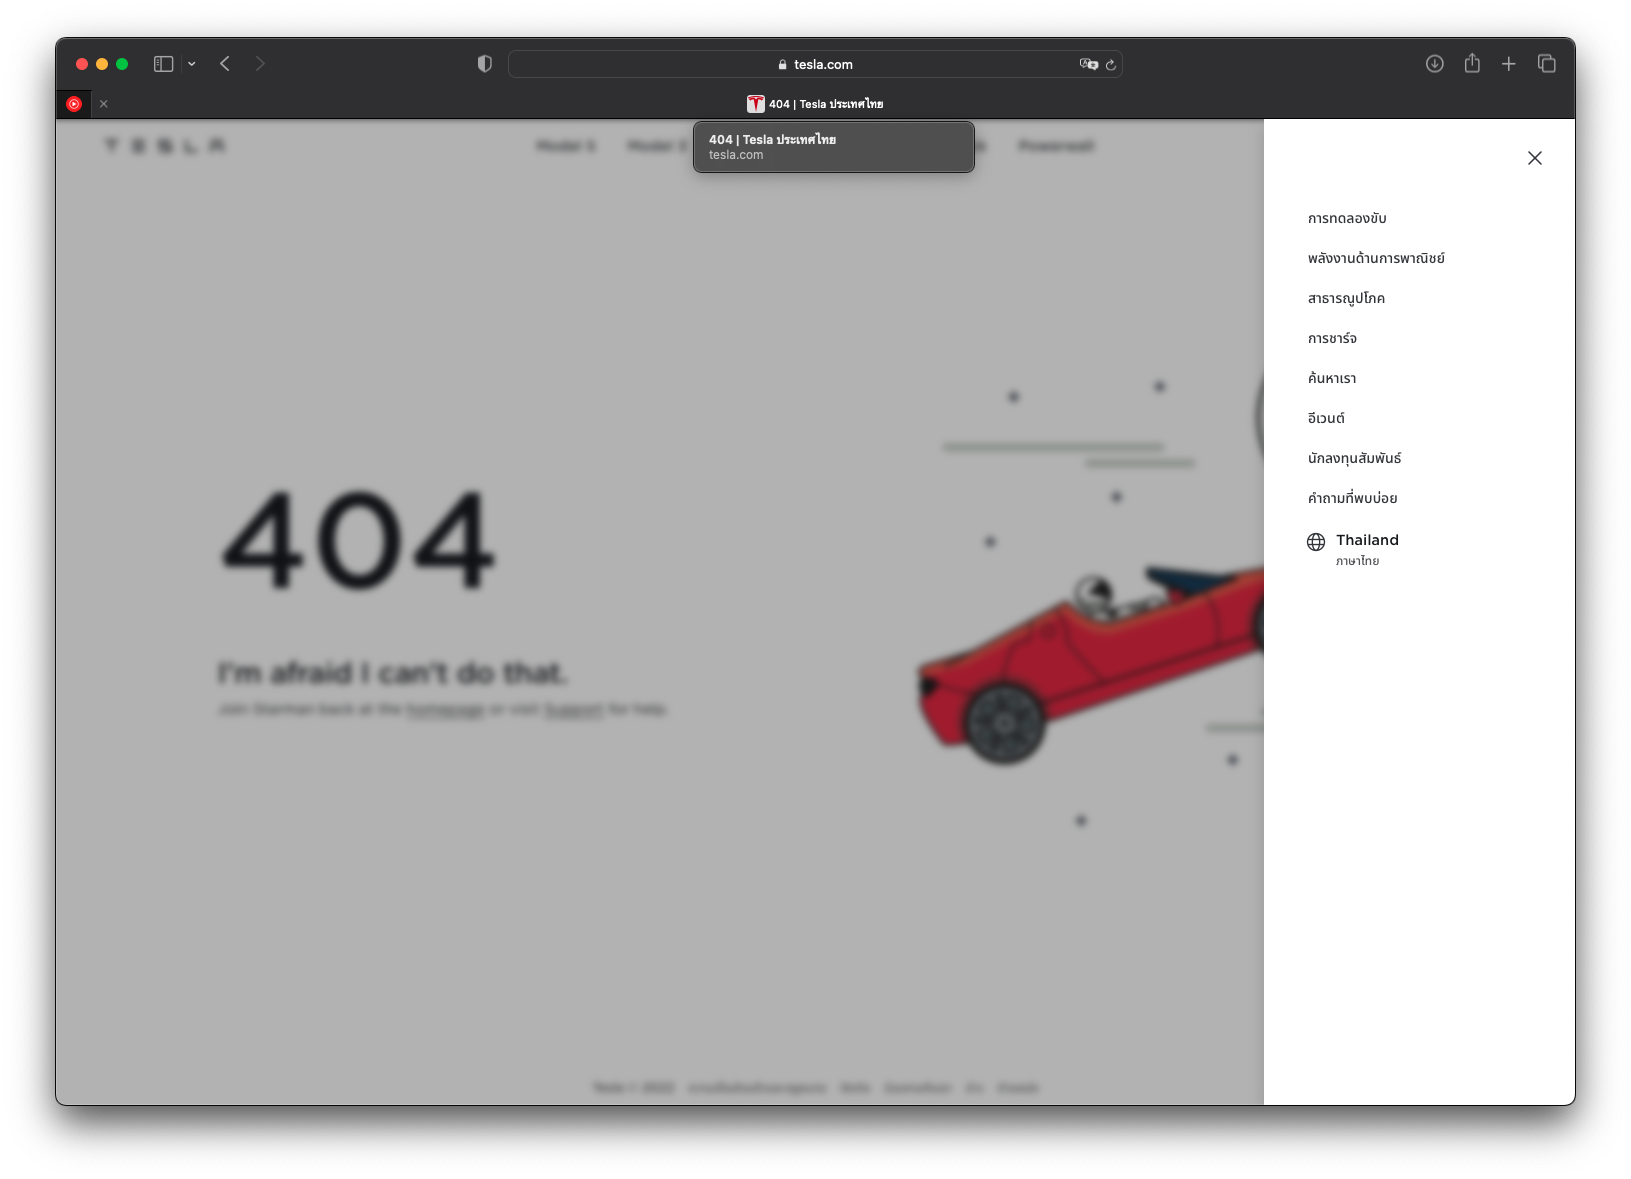Close the side menu with X

tap(1535, 158)
